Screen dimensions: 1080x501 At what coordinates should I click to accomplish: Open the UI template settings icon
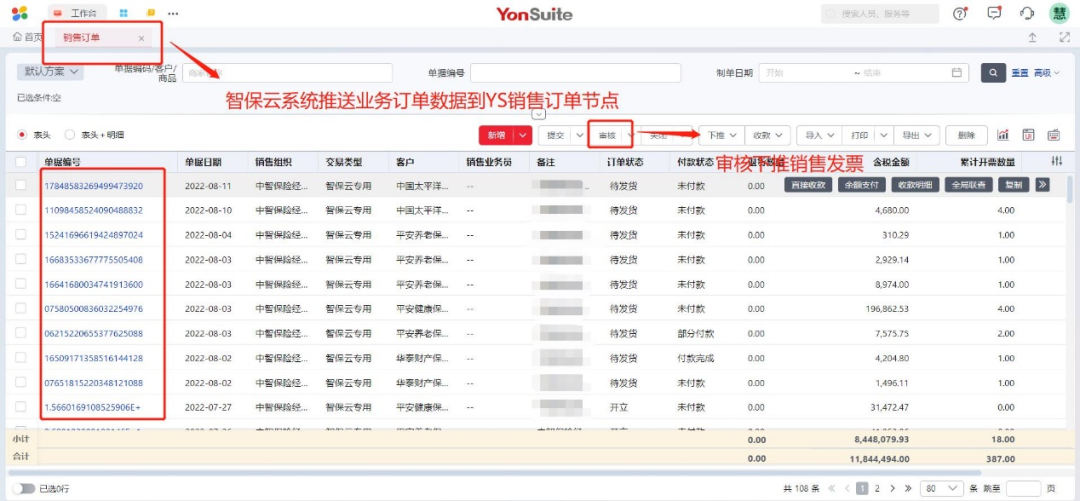coord(1028,135)
